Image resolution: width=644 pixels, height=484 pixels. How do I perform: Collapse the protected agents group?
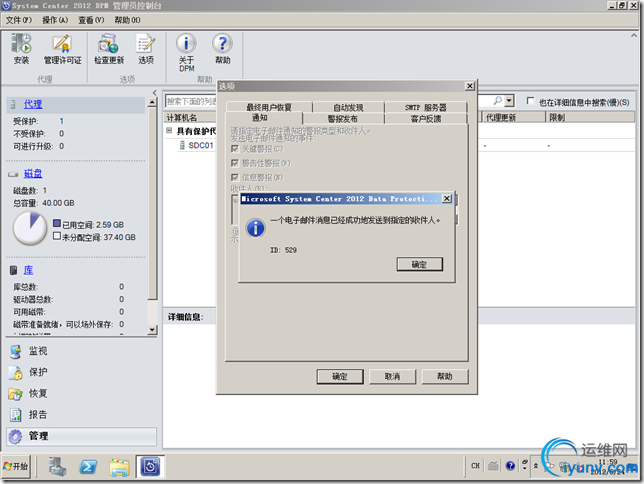click(x=169, y=131)
